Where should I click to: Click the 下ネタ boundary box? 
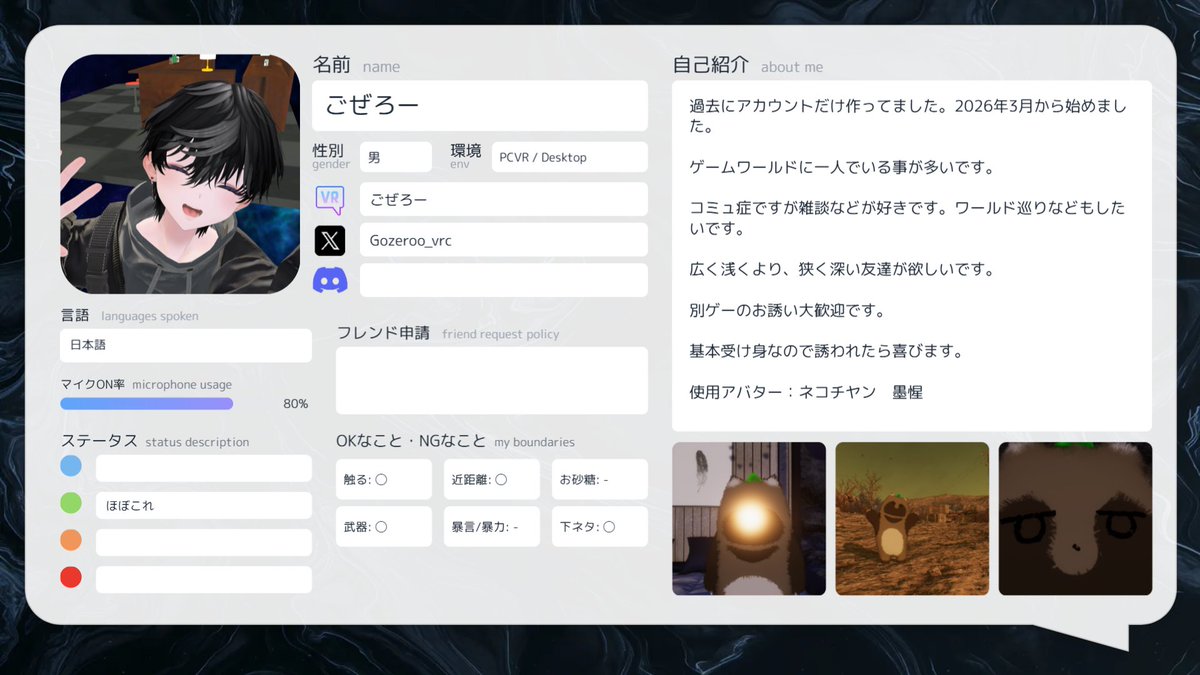click(600, 526)
